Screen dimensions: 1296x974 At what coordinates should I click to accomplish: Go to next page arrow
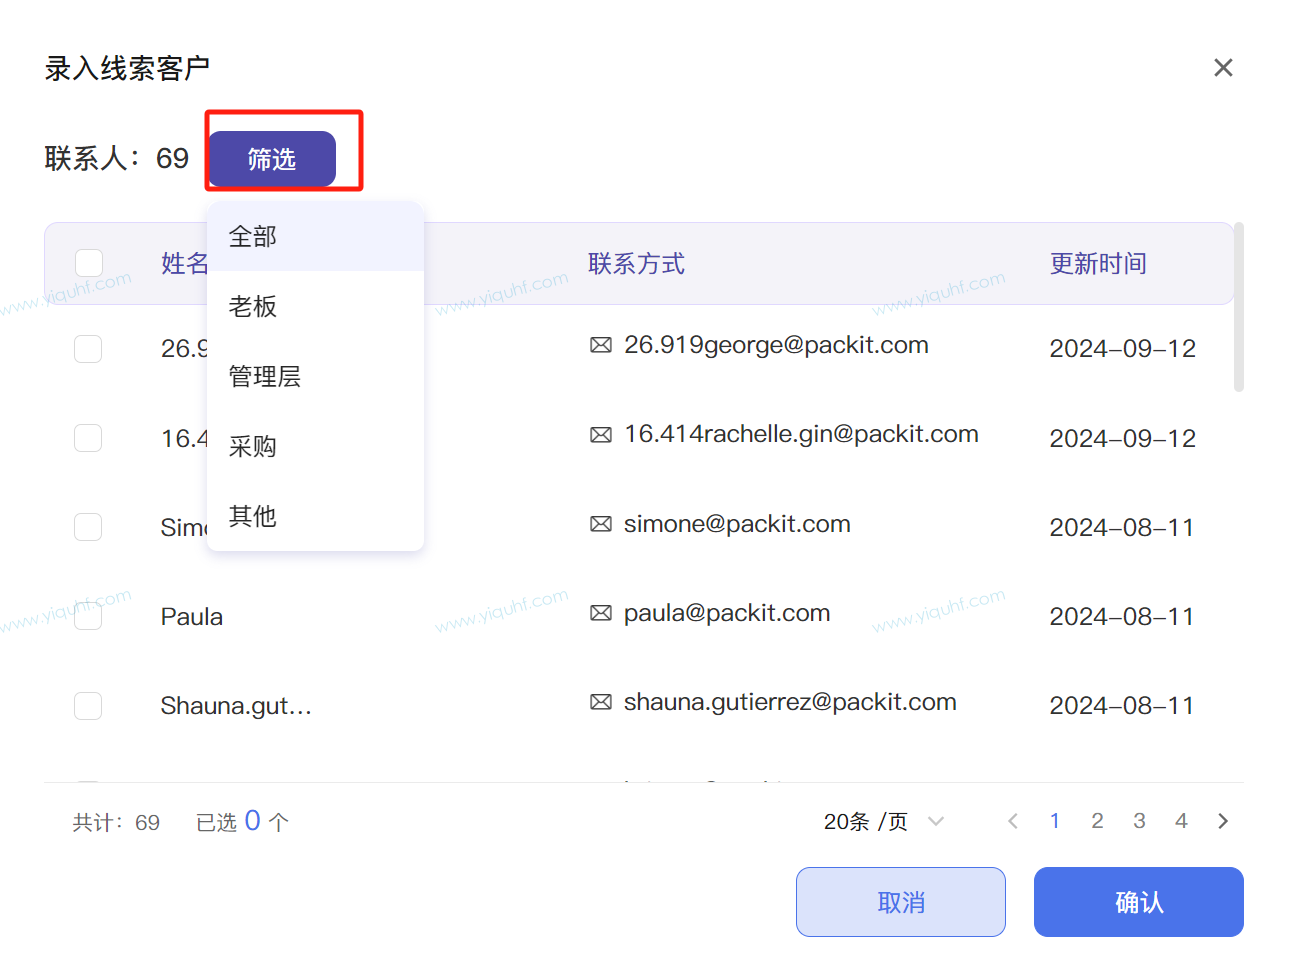coord(1223,821)
